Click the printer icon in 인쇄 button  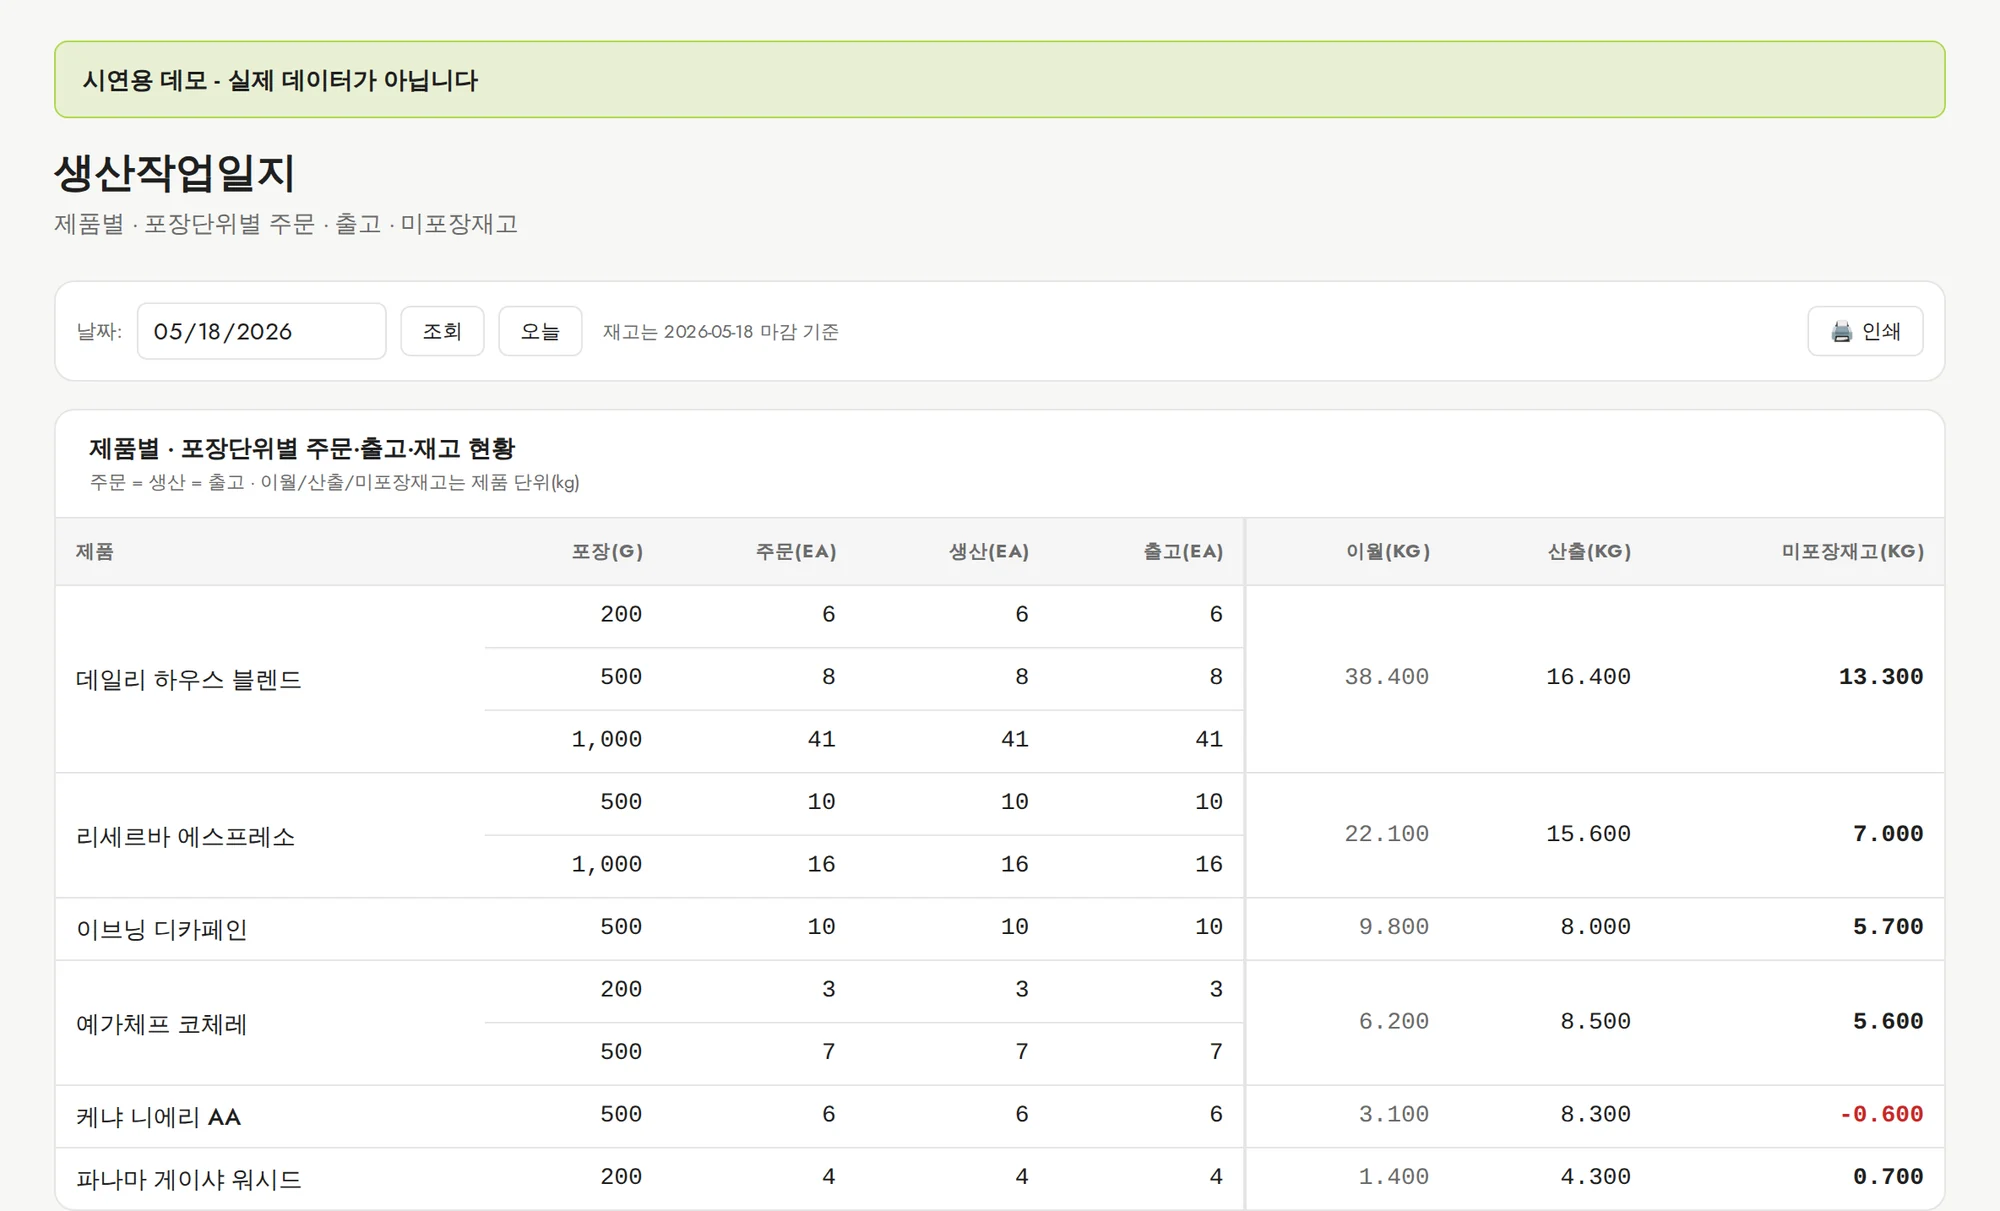[1841, 332]
